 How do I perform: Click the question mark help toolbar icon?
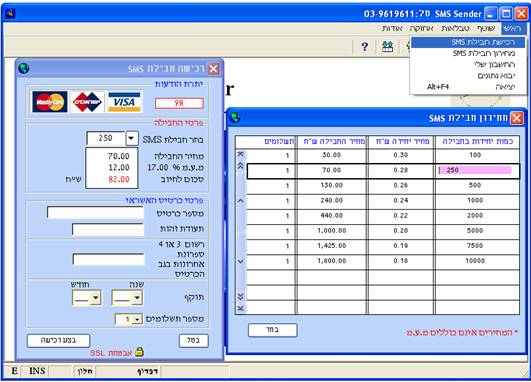[364, 46]
